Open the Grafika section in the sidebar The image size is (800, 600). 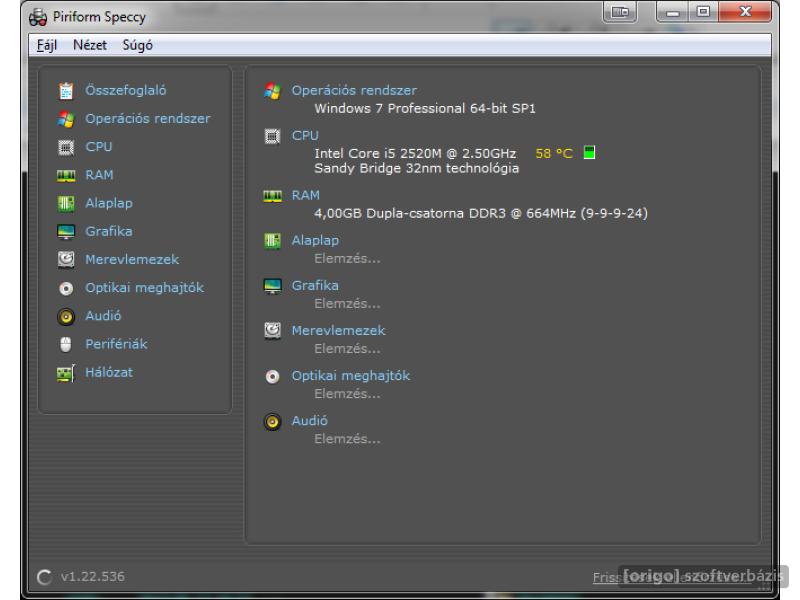coord(109,231)
